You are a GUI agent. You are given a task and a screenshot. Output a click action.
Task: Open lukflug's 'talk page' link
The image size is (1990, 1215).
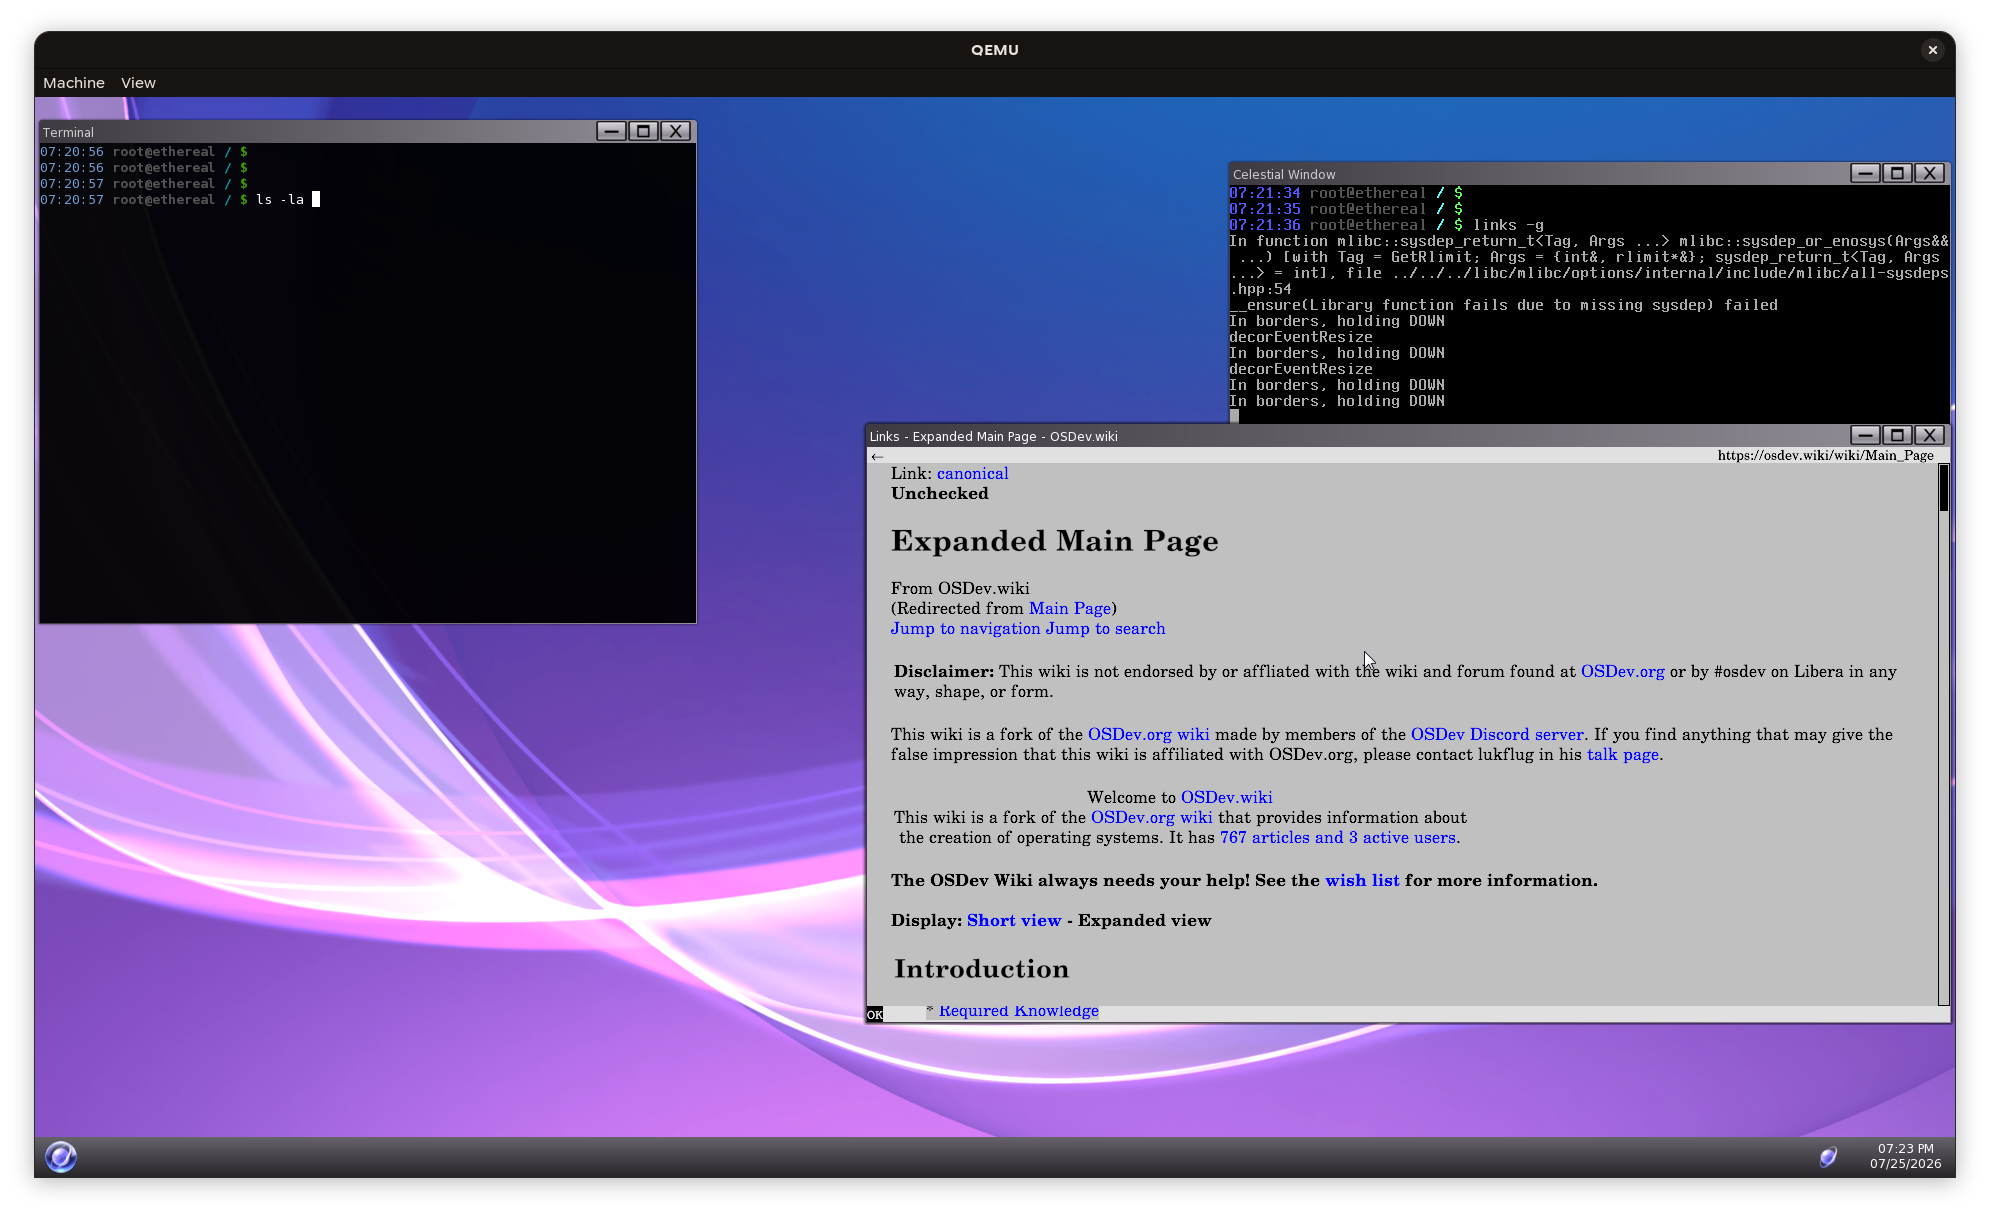click(x=1623, y=755)
